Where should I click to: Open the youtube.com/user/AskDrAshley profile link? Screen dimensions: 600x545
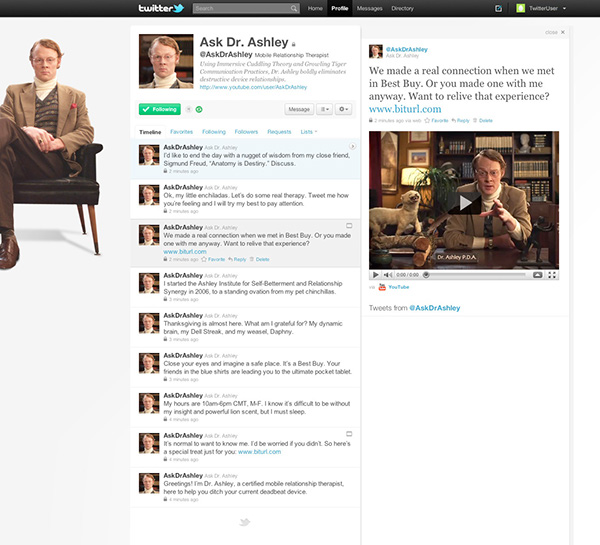(253, 87)
